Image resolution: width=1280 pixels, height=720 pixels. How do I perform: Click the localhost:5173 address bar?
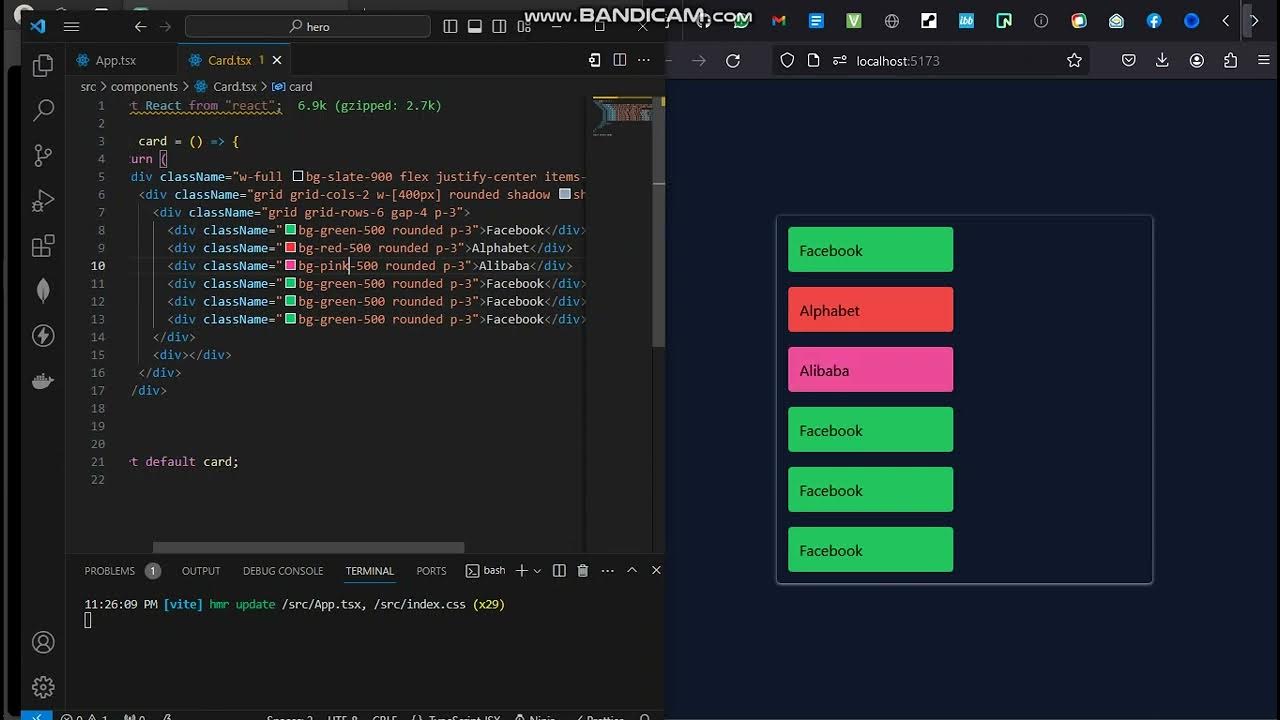point(930,61)
